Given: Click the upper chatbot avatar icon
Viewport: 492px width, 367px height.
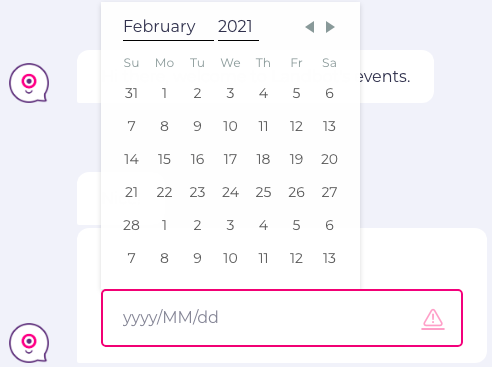Looking at the screenshot, I should pos(29,83).
